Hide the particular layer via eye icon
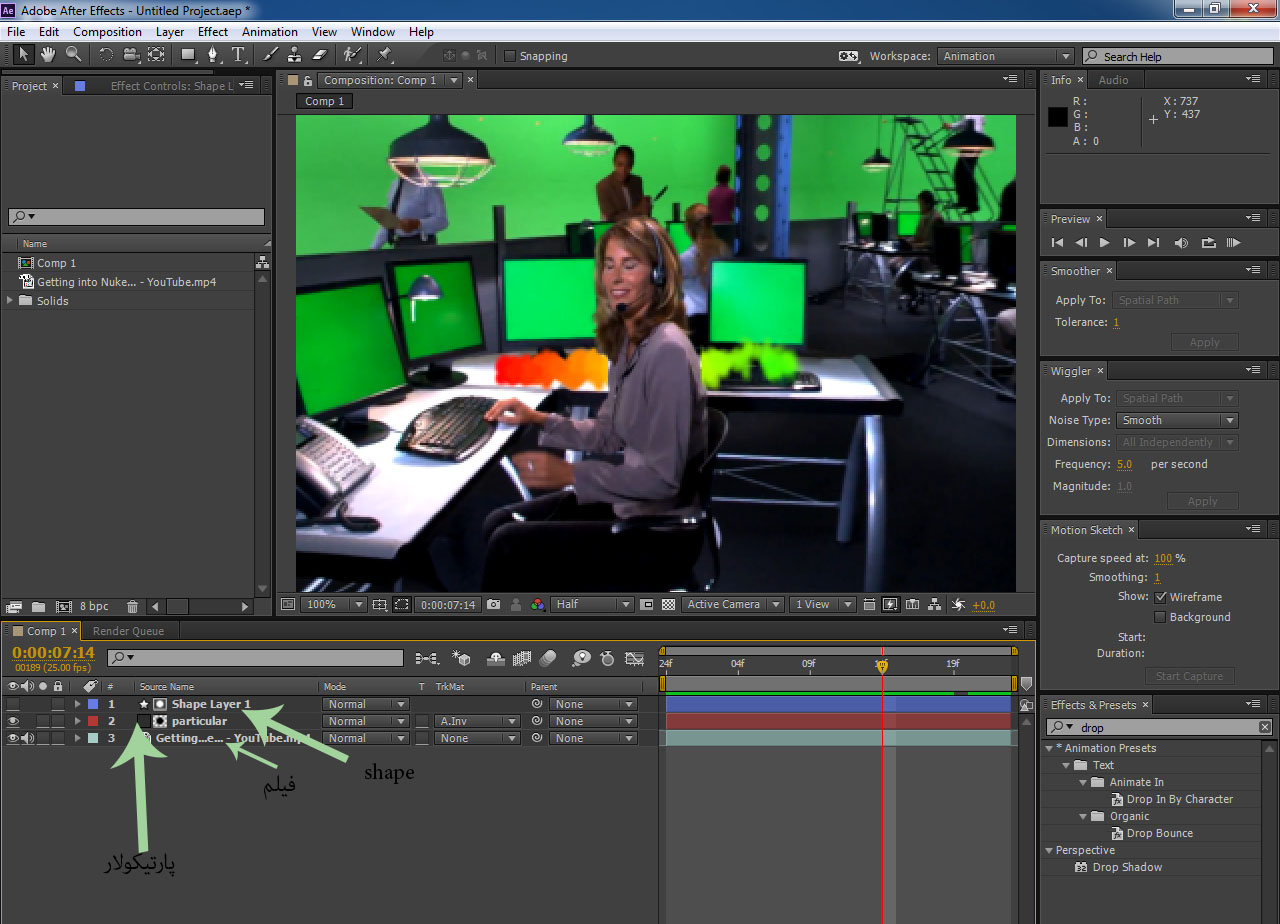This screenshot has height=924, width=1280. point(13,721)
